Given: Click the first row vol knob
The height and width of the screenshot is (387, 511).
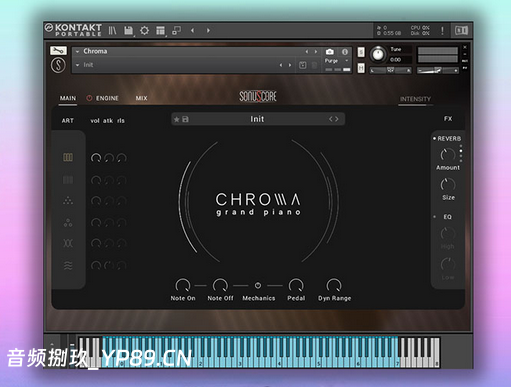Looking at the screenshot, I should pos(96,158).
